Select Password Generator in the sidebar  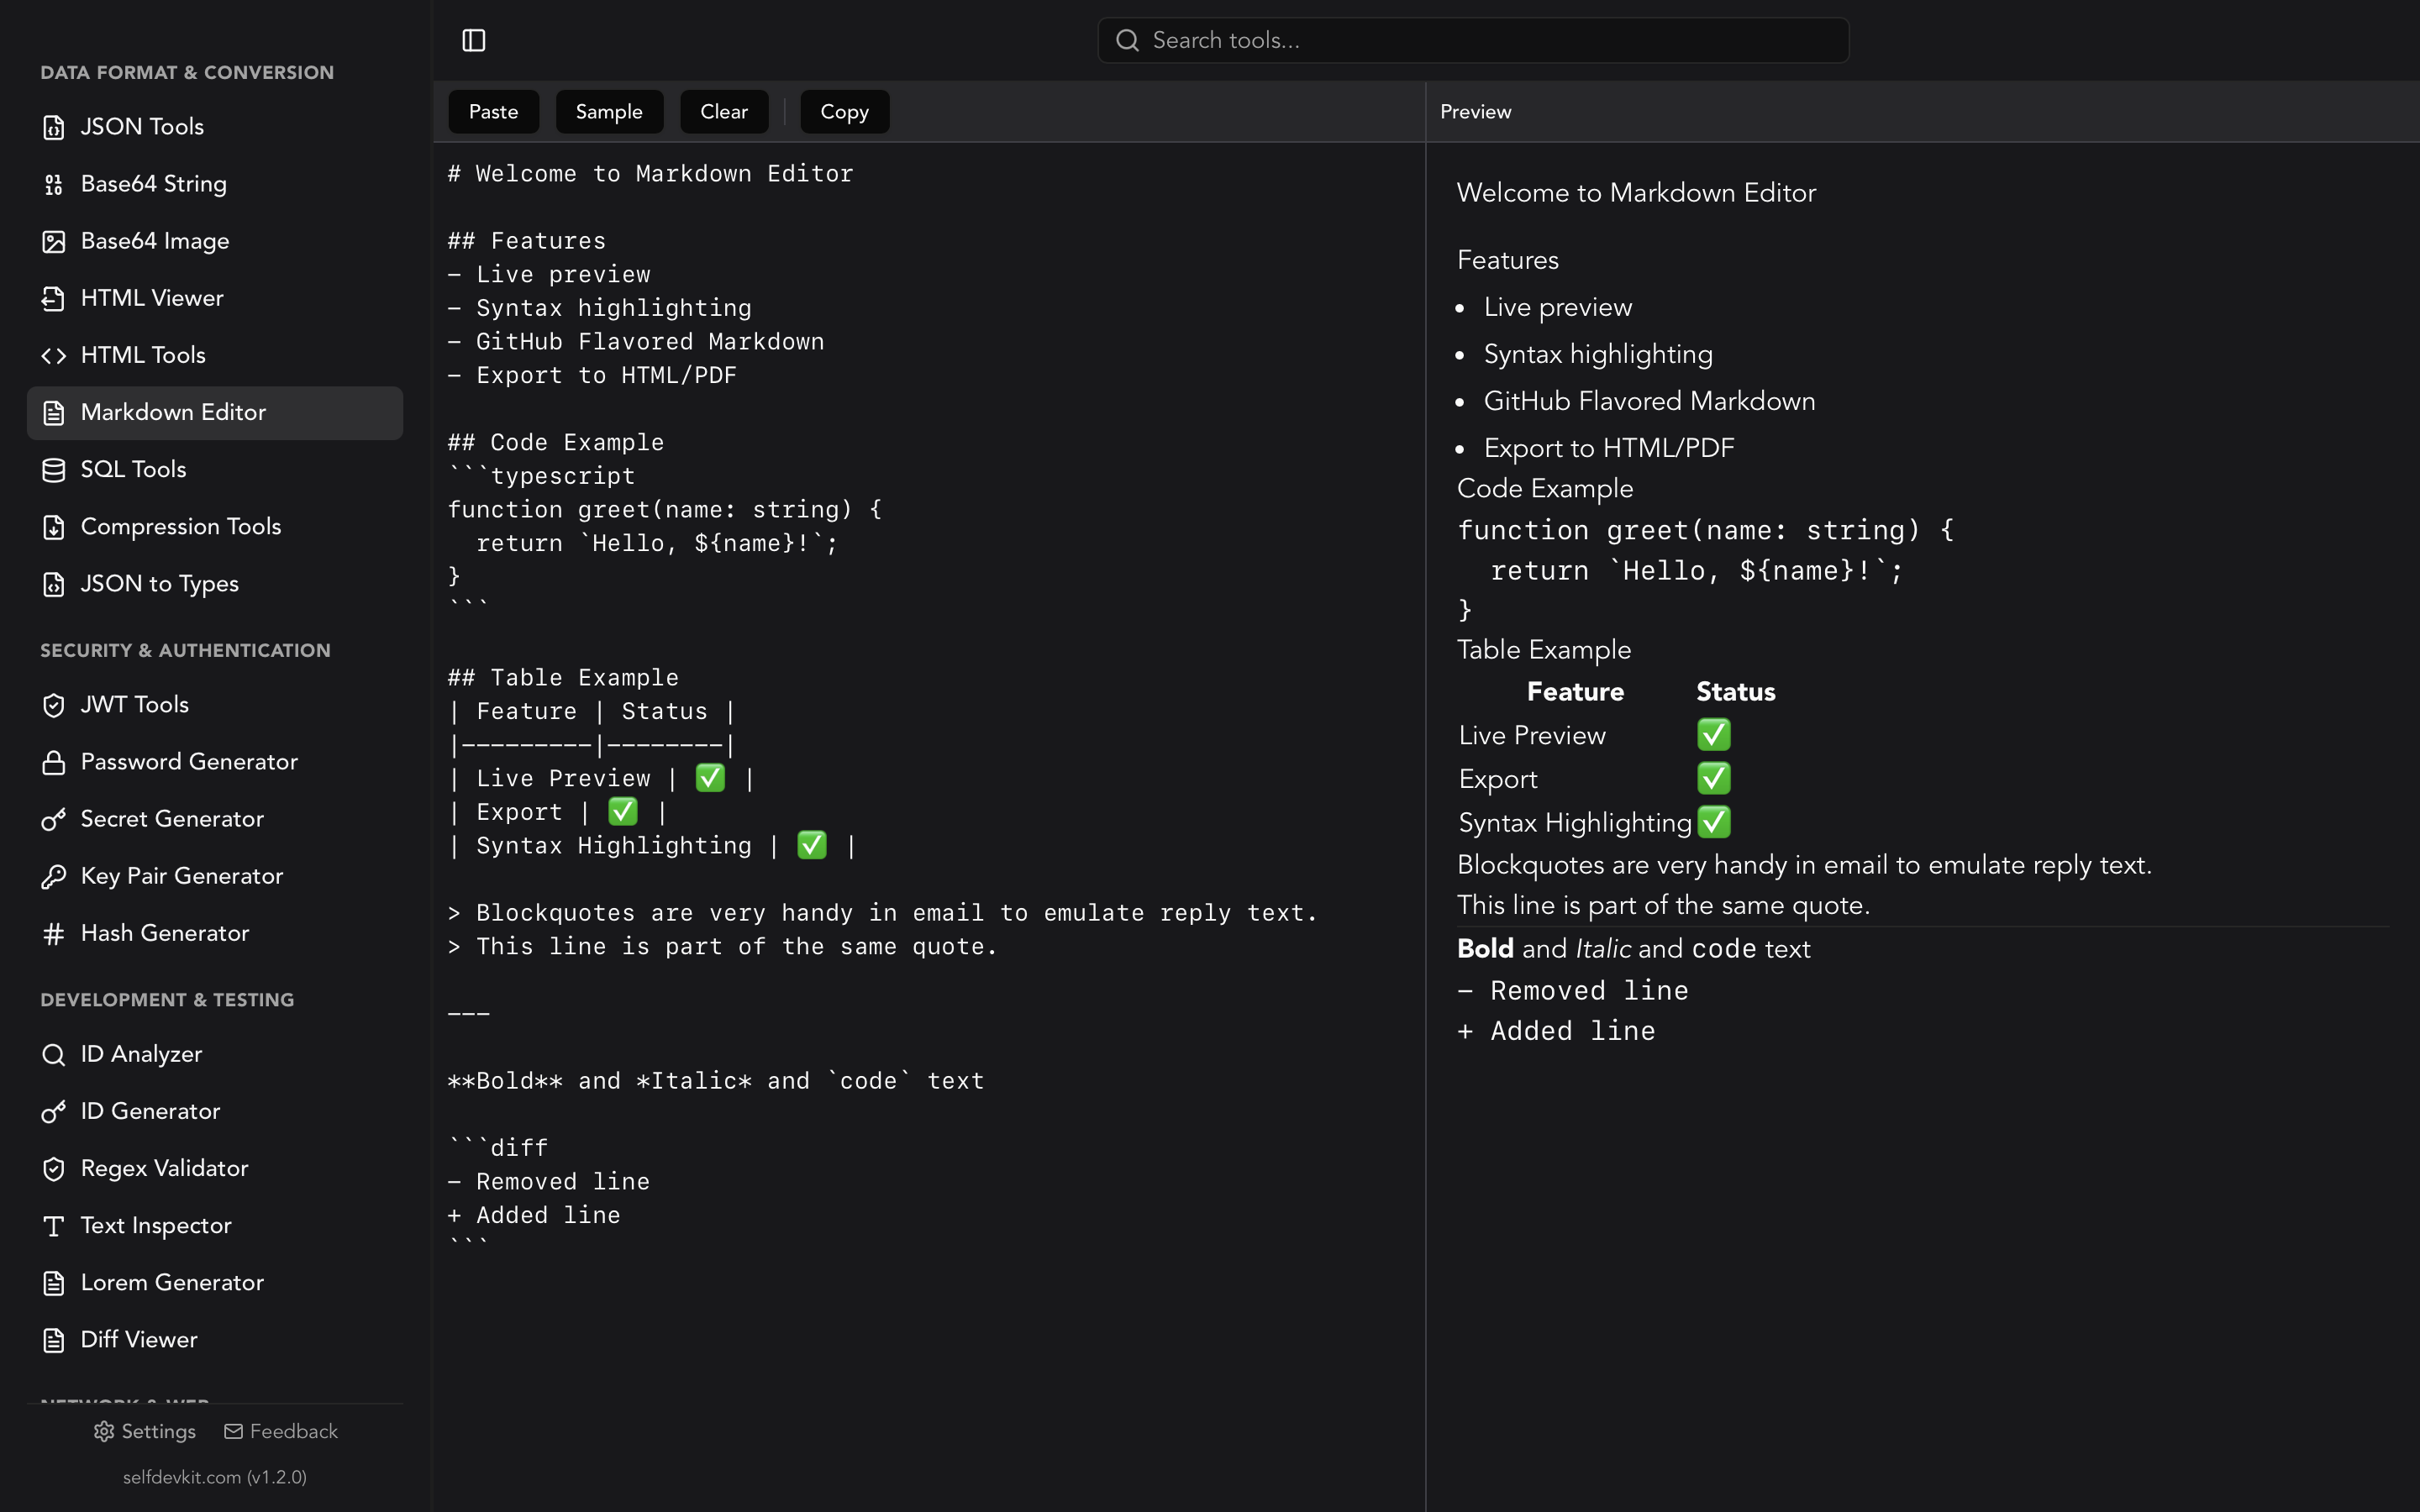coord(215,762)
